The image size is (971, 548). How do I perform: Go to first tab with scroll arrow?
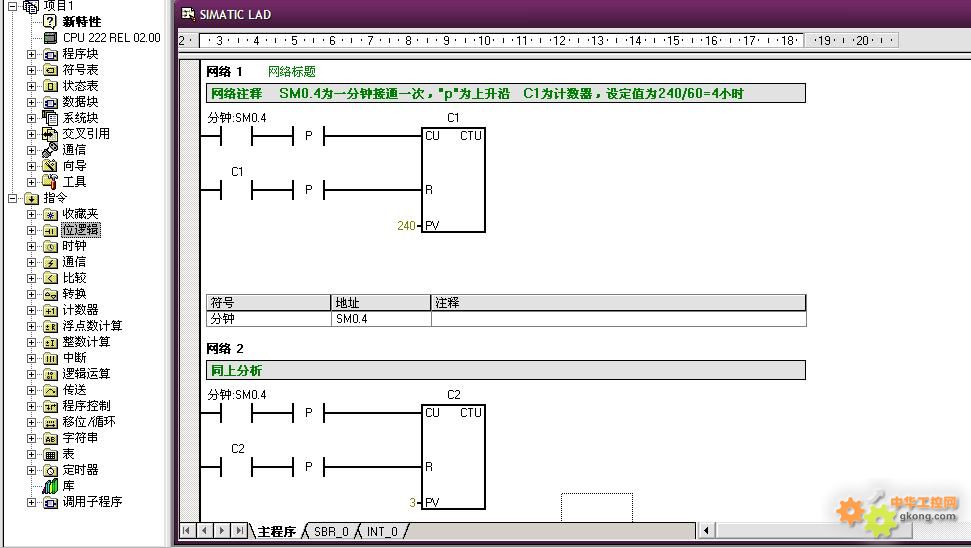pos(186,531)
